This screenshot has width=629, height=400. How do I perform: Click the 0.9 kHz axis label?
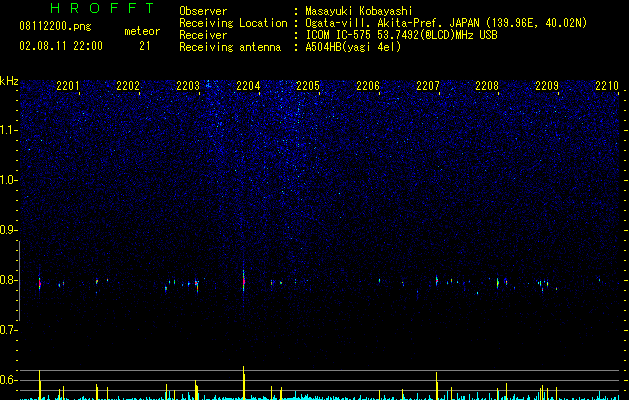point(8,230)
